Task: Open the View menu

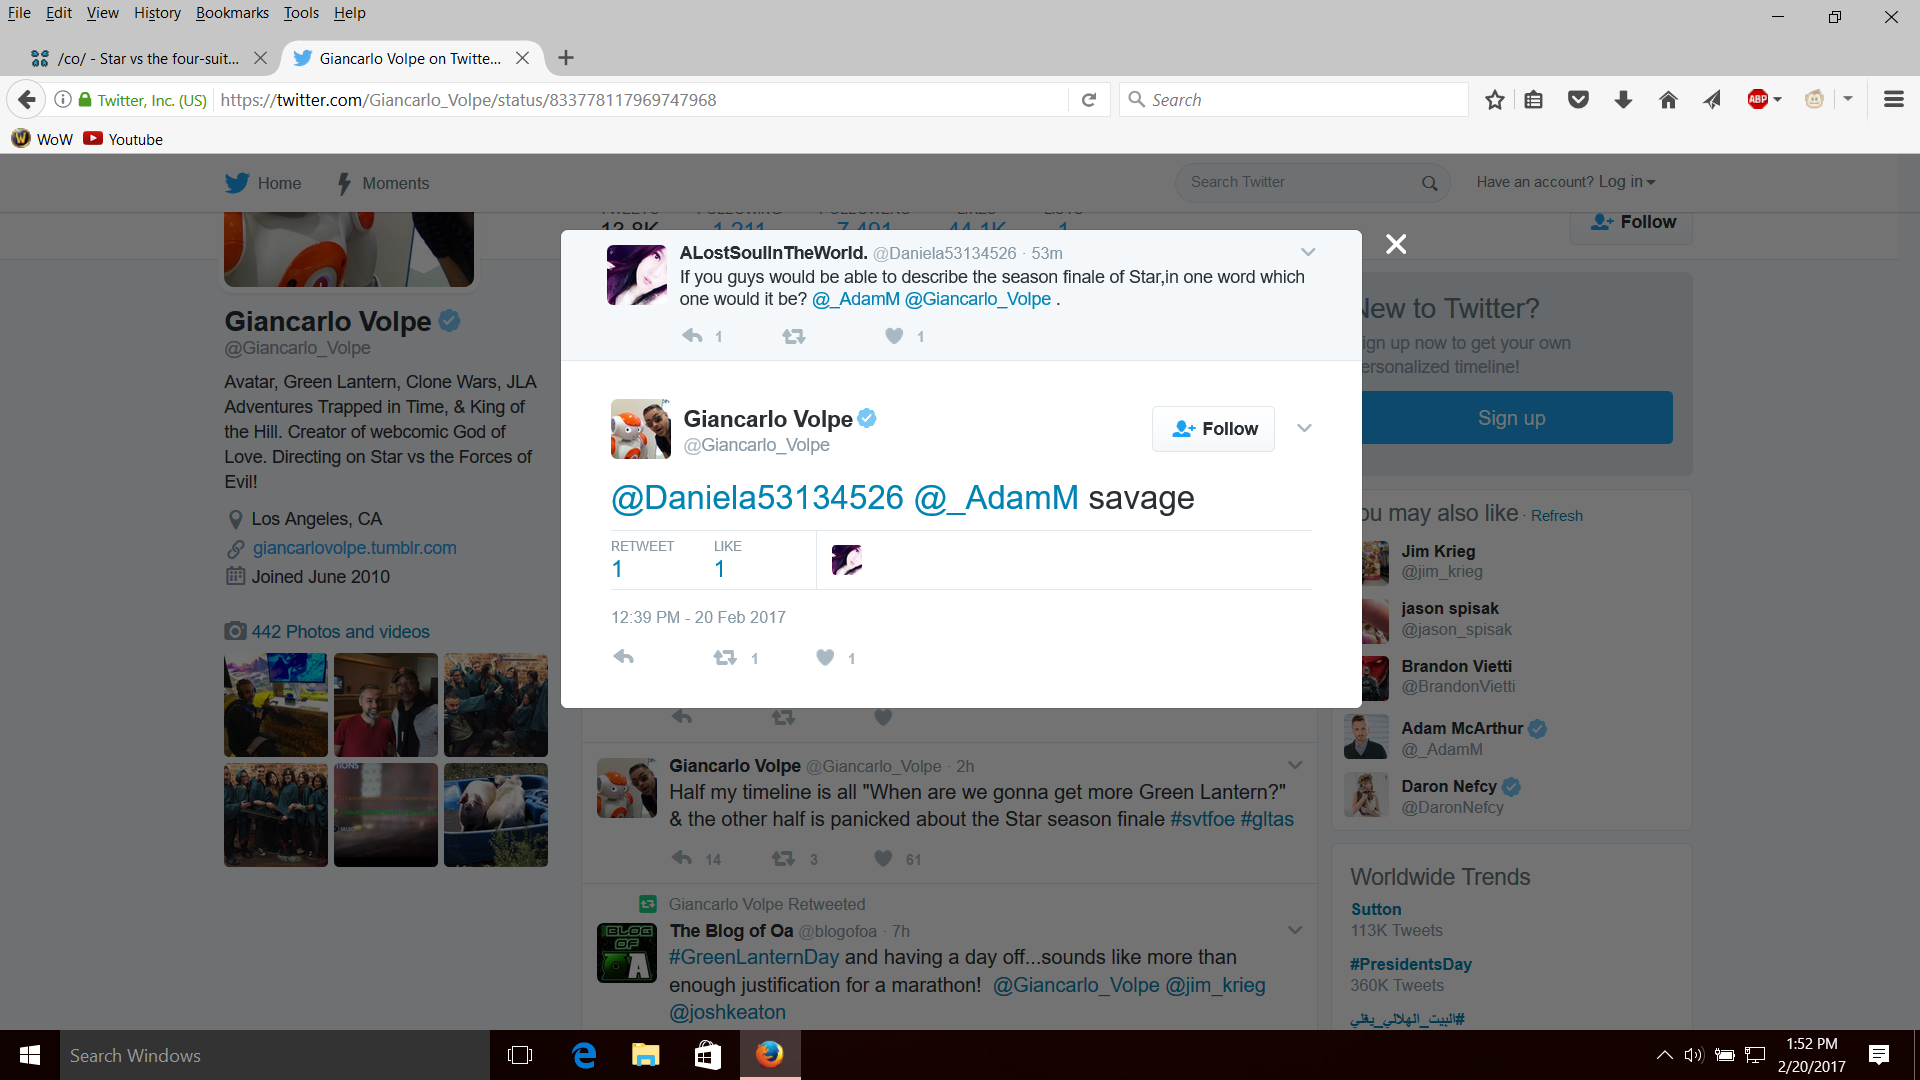Action: coord(102,13)
